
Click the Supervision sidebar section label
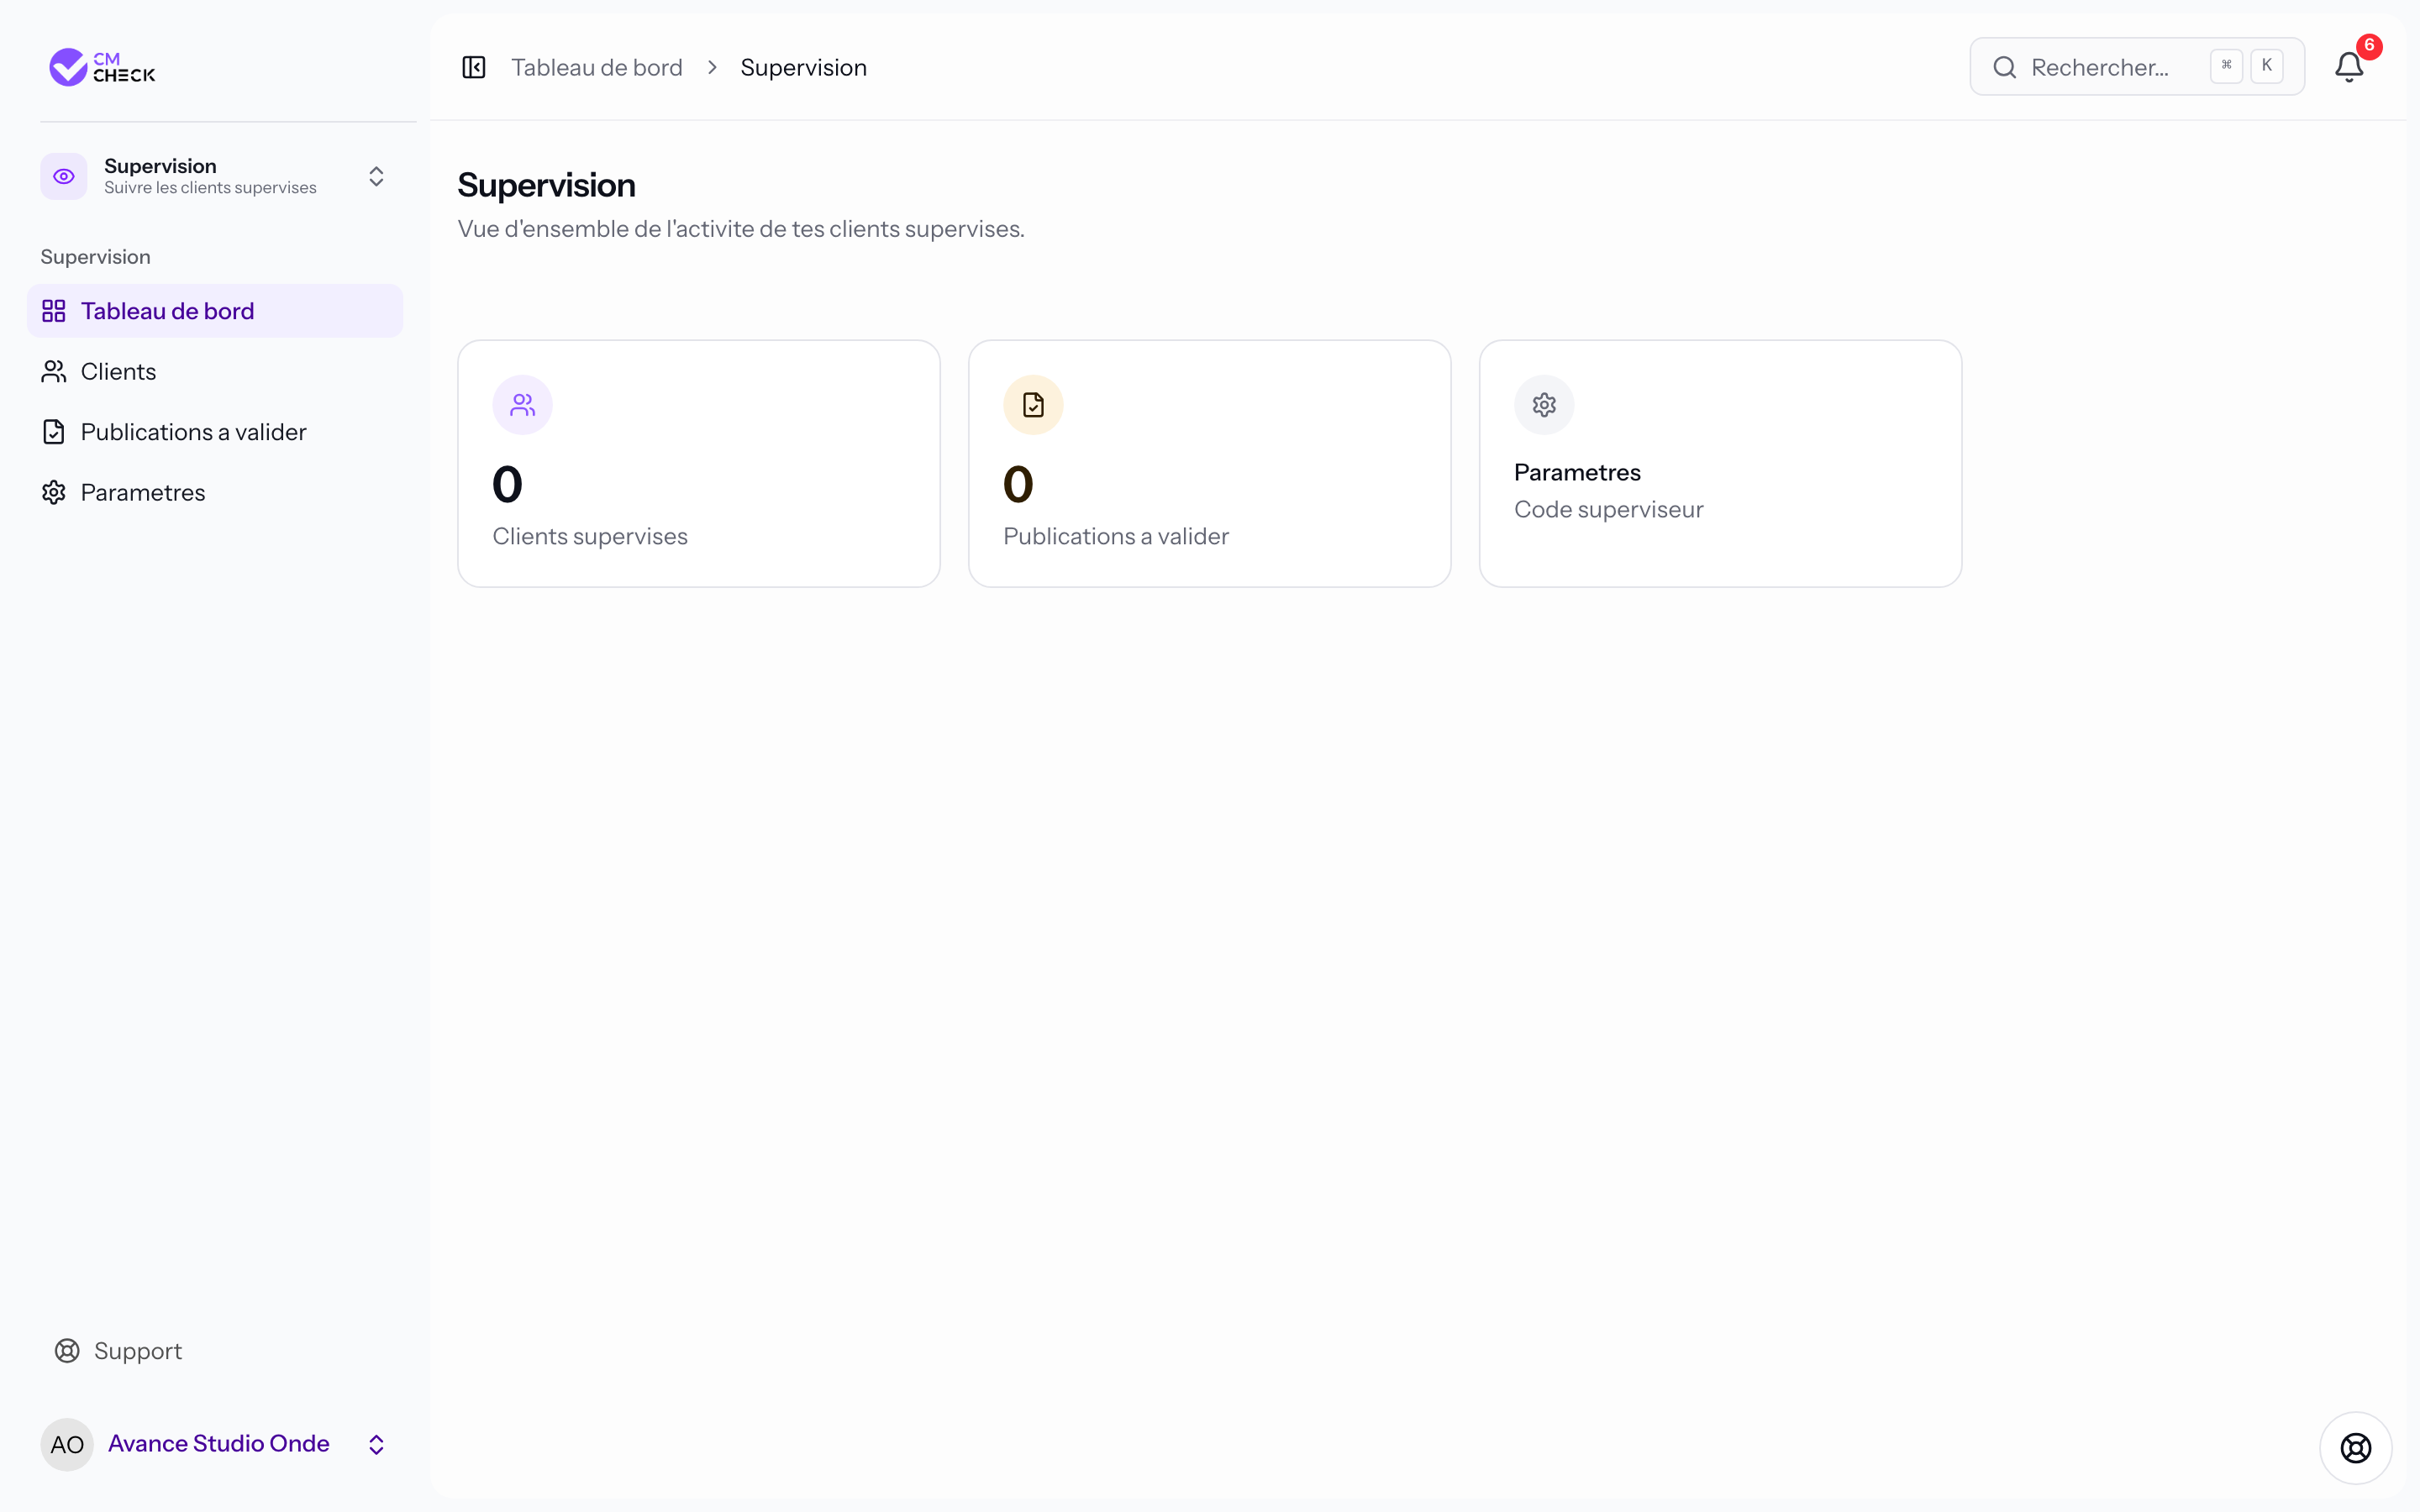(x=95, y=257)
